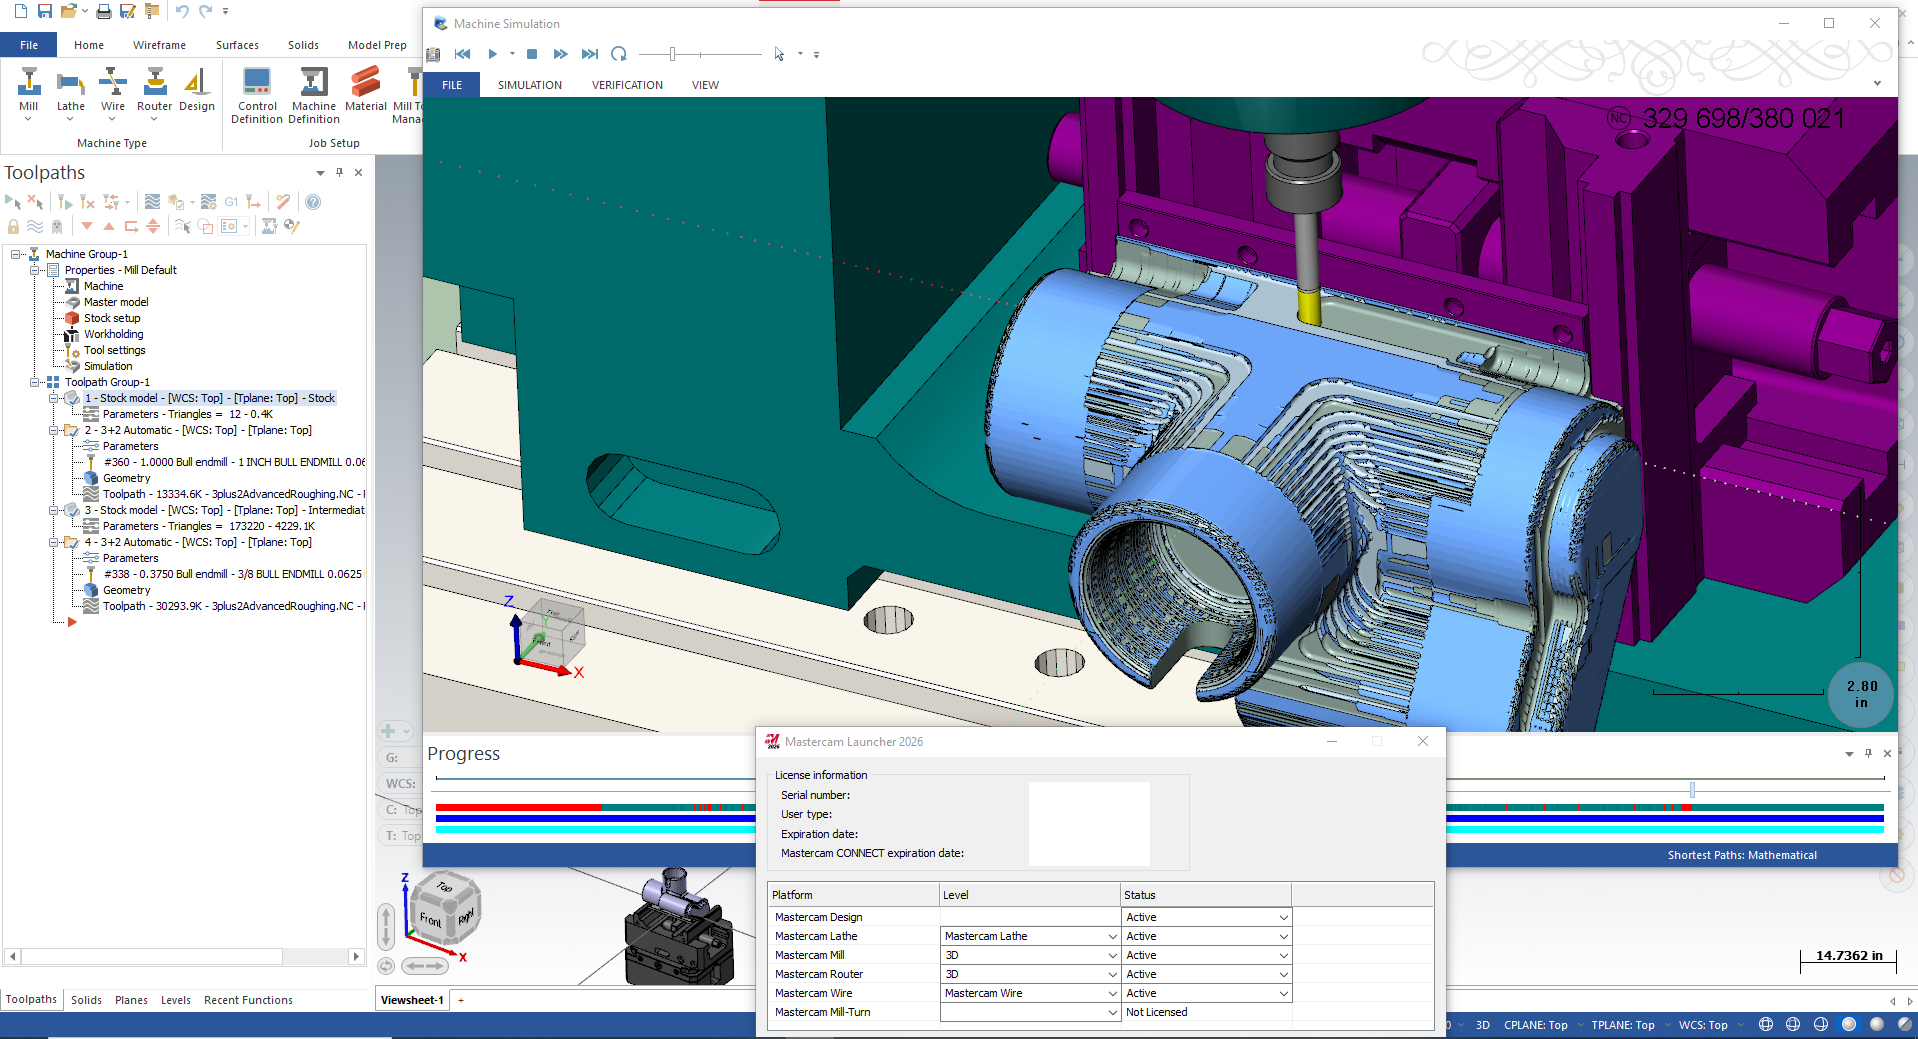Play the machine simulation

pyautogui.click(x=492, y=54)
